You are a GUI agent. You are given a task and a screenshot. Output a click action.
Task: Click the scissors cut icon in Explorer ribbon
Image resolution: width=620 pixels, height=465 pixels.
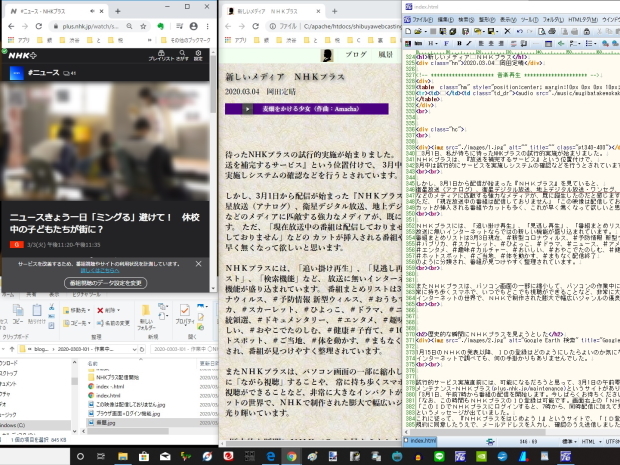point(52,307)
